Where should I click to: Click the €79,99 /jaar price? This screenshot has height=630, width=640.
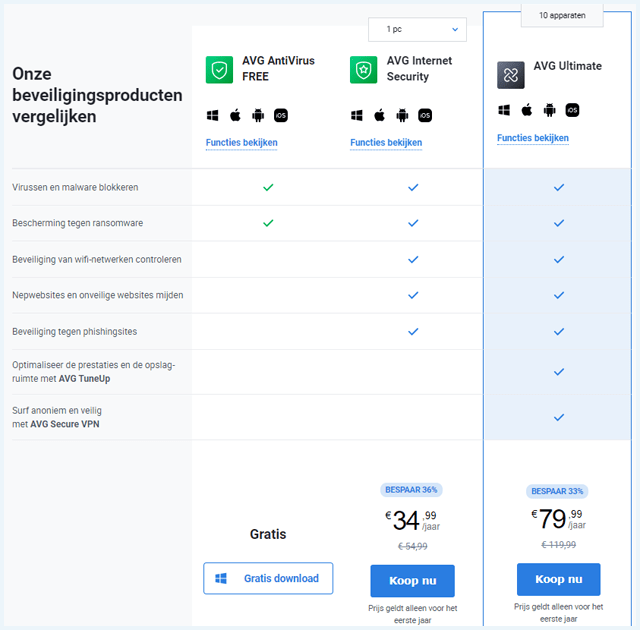[558, 519]
